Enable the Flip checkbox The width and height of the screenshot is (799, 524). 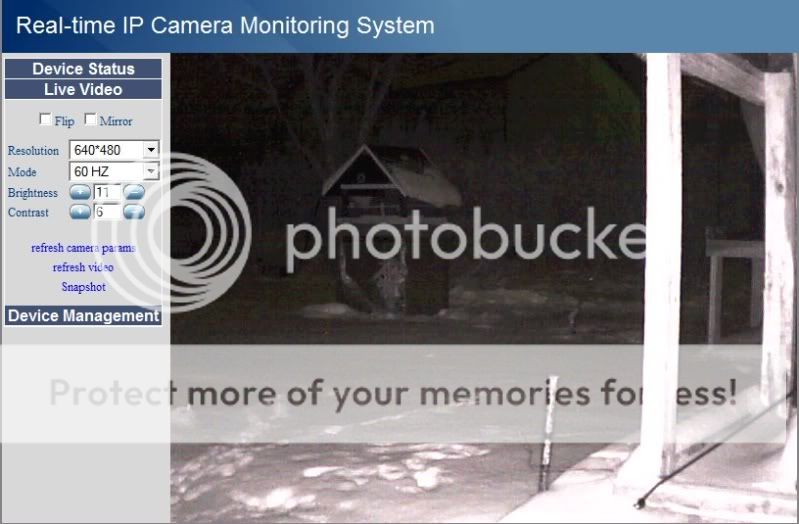45,119
